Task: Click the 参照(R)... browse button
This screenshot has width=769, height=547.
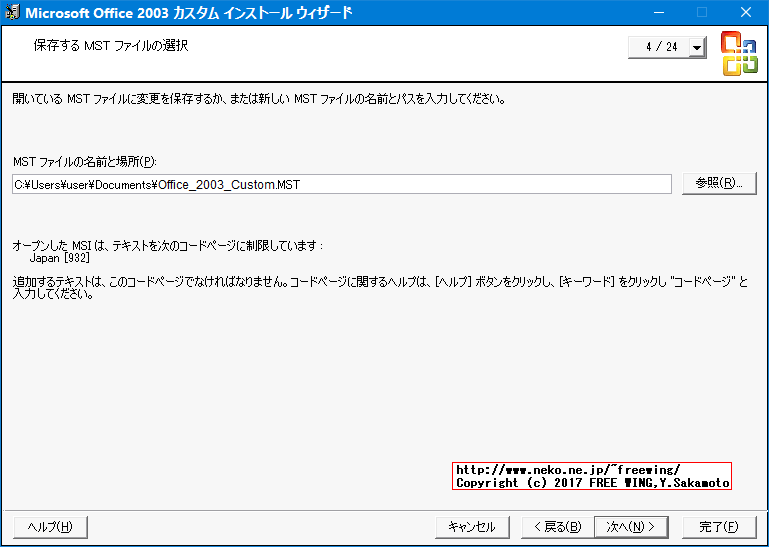Action: 719,183
